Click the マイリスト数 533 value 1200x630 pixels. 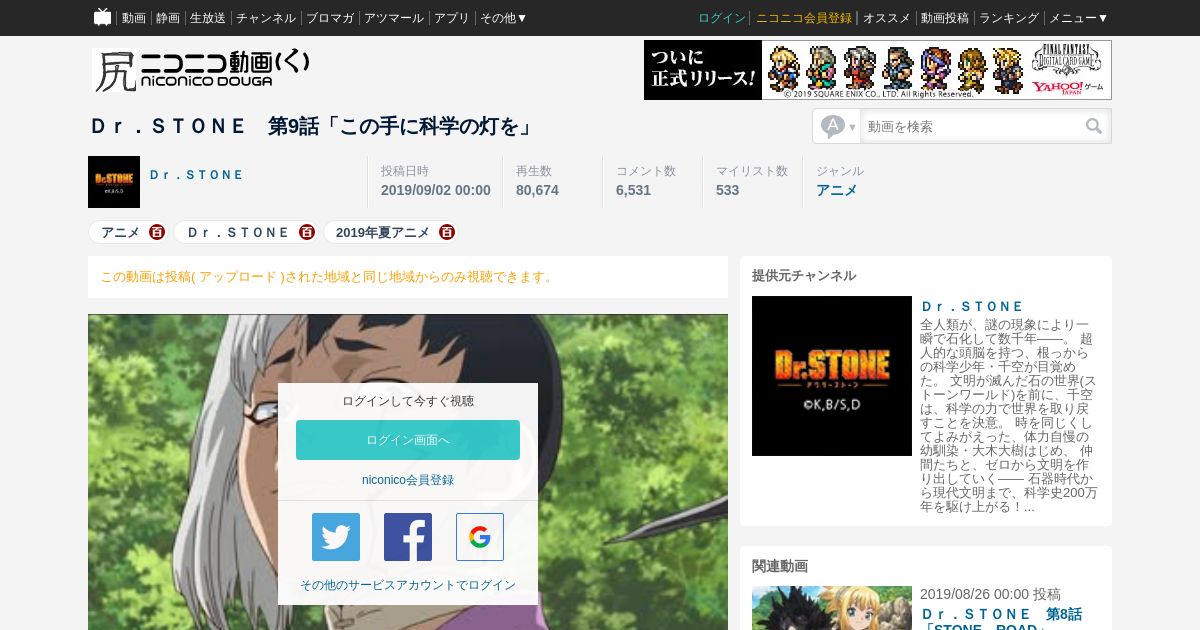(x=727, y=190)
